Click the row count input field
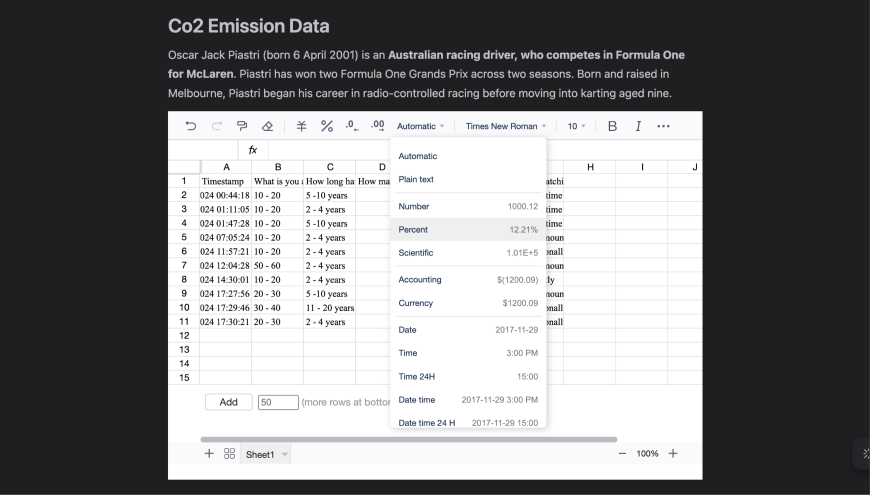The height and width of the screenshot is (495, 870). click(x=278, y=402)
